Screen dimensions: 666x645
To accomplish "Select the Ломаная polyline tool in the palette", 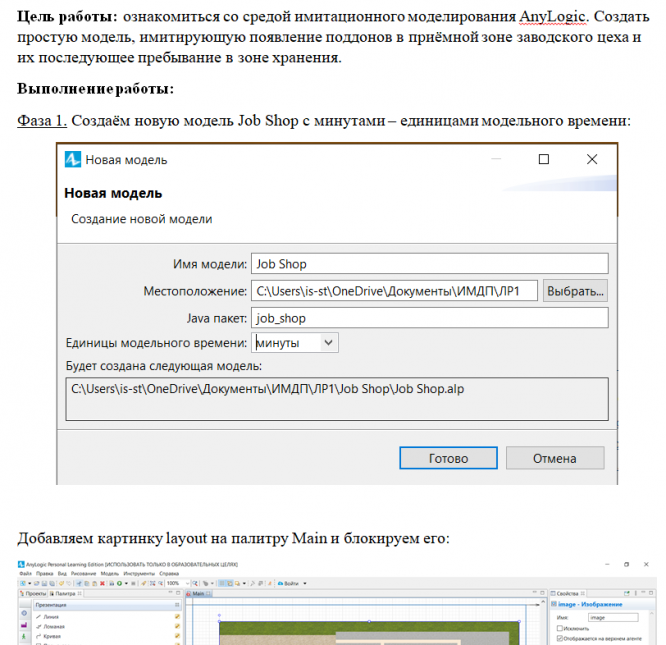I will coord(53,626).
